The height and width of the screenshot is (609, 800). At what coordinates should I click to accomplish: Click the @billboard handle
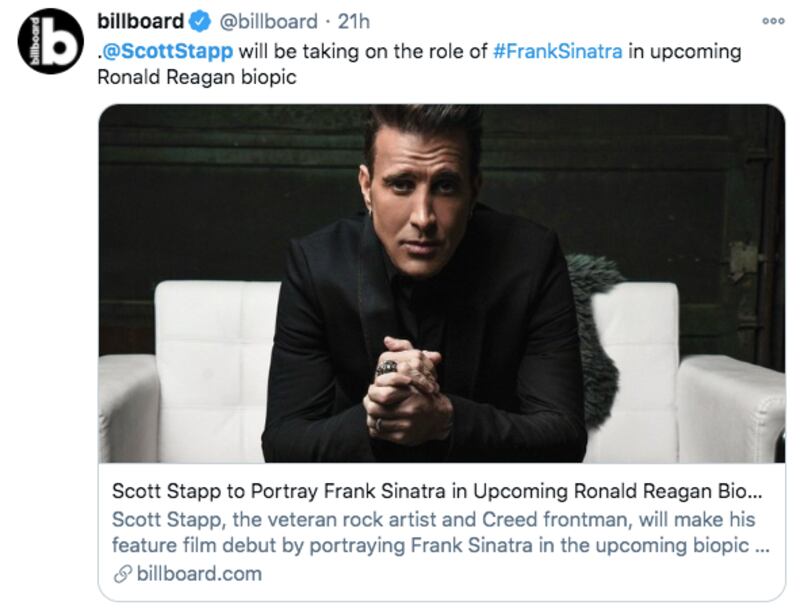[267, 18]
